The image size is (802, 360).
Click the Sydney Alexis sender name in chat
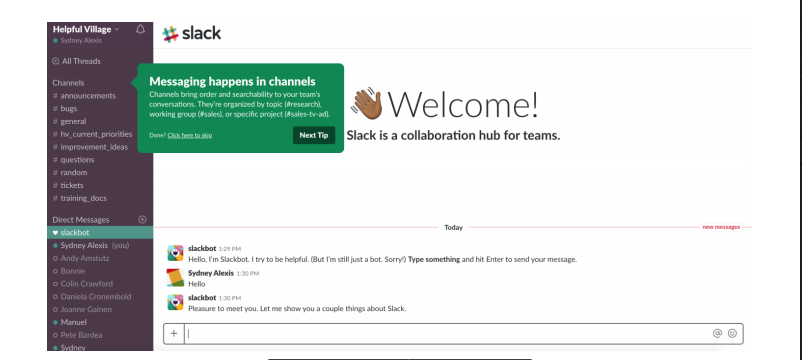point(211,274)
